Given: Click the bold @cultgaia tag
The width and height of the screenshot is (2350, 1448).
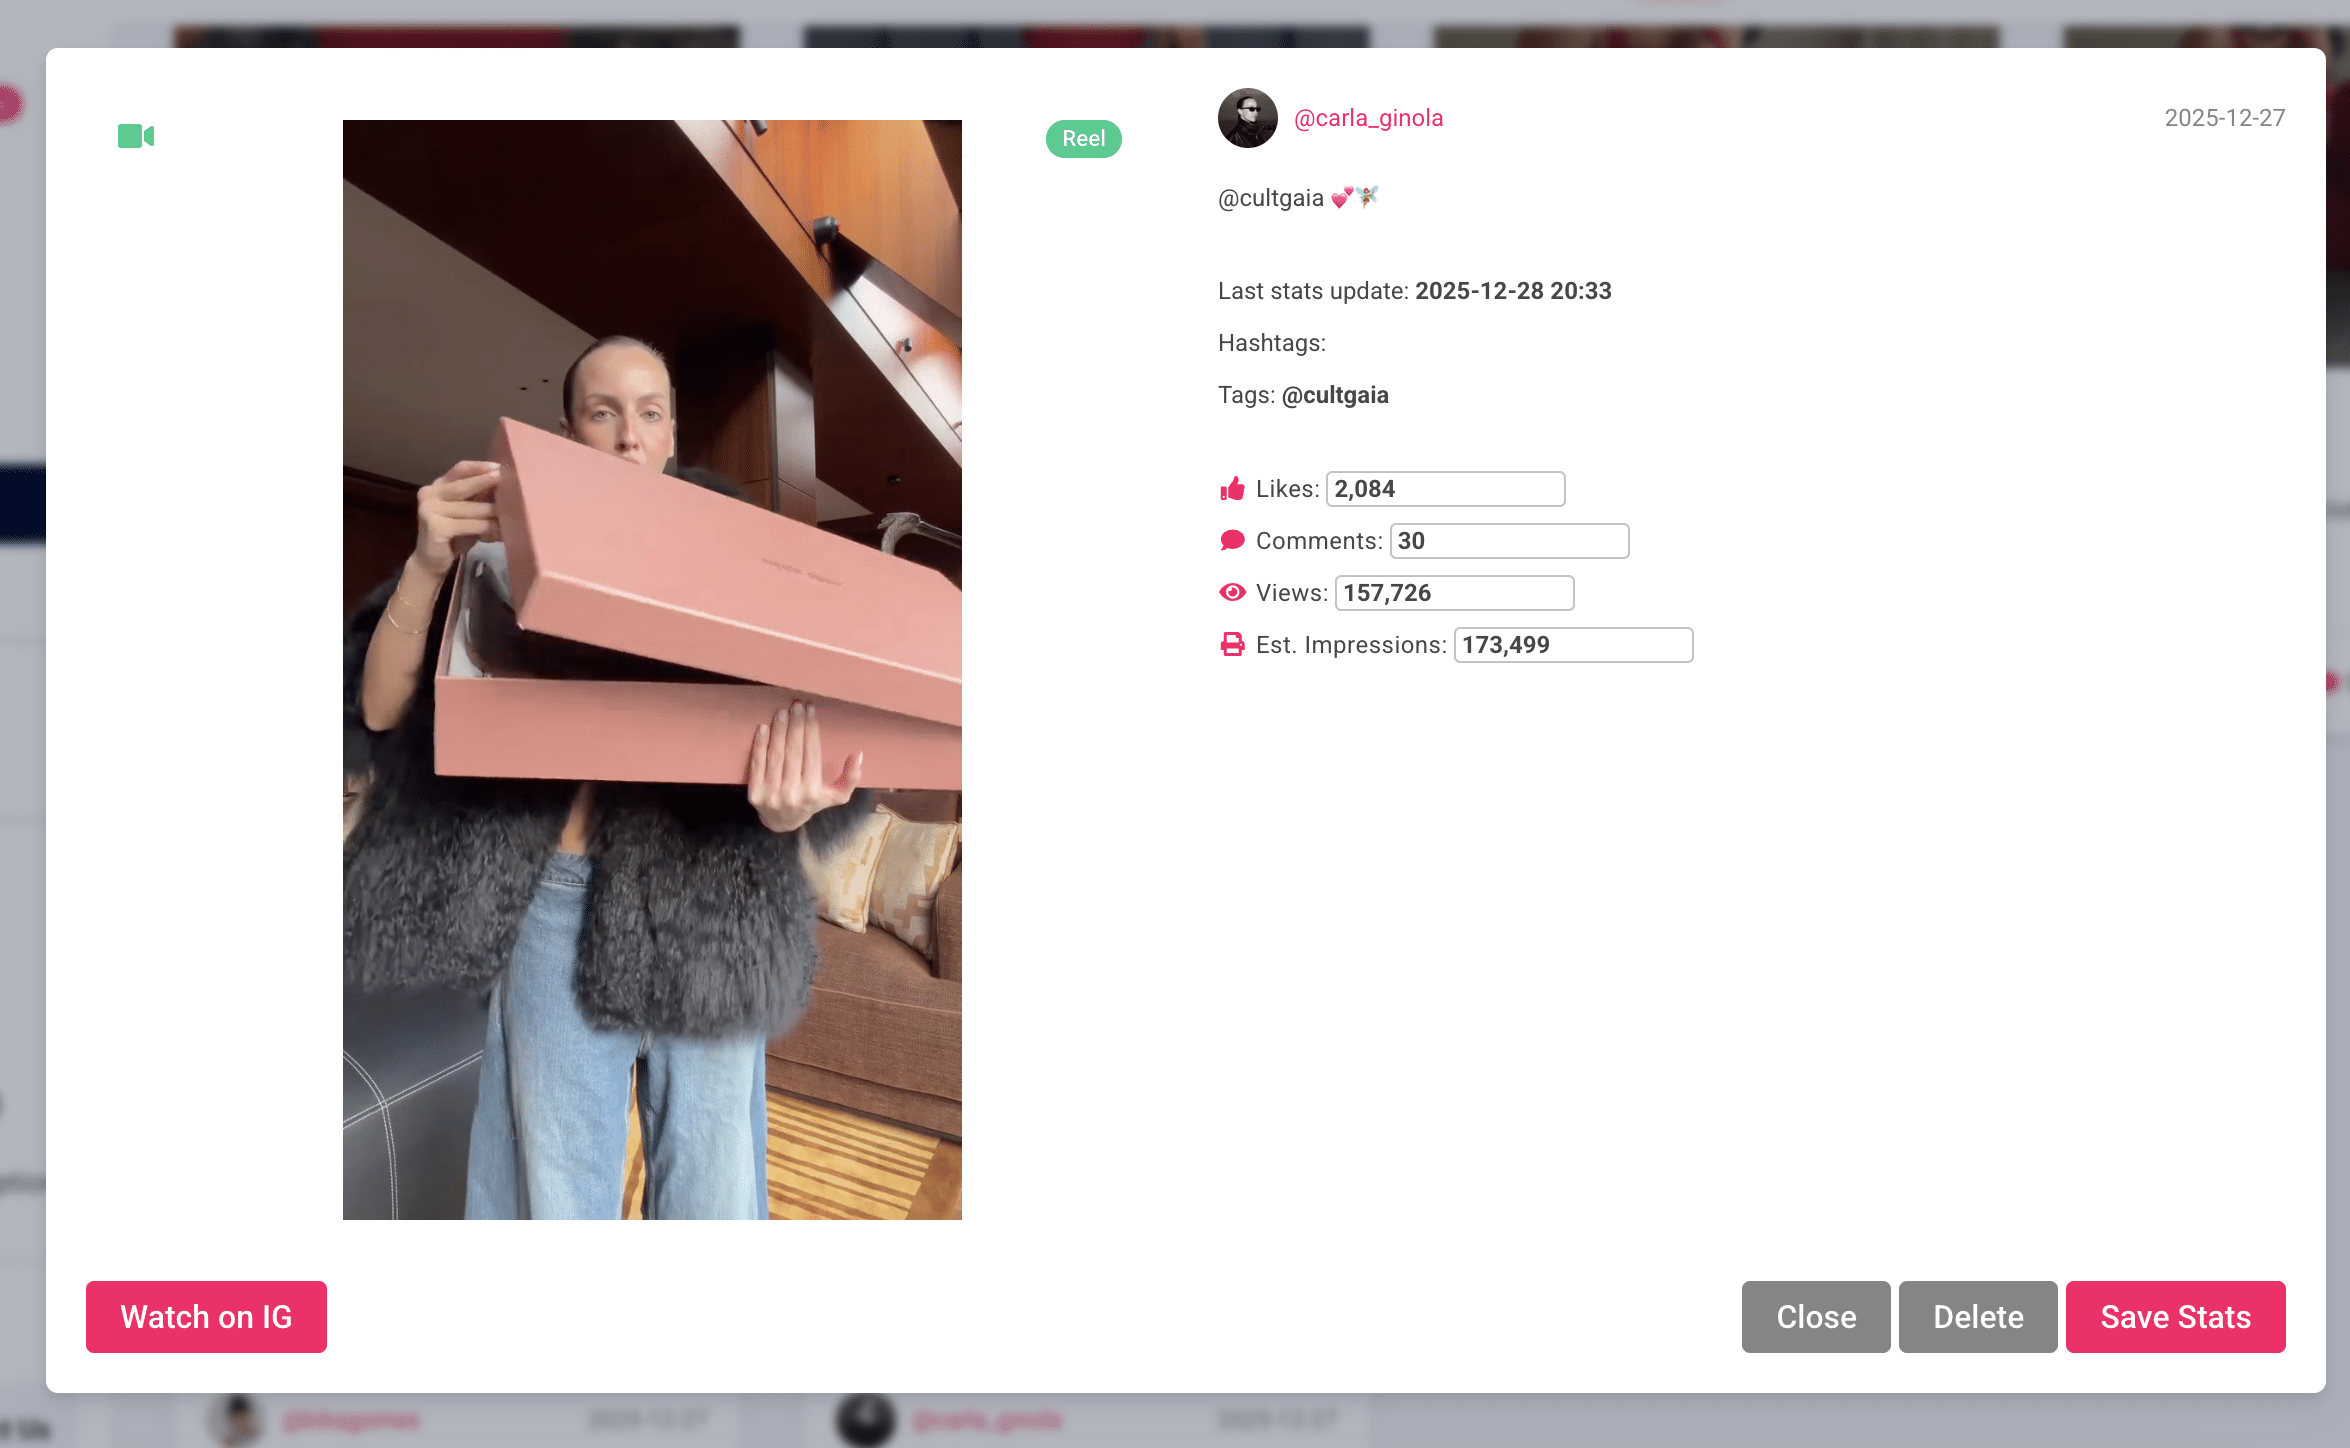Looking at the screenshot, I should [x=1336, y=395].
